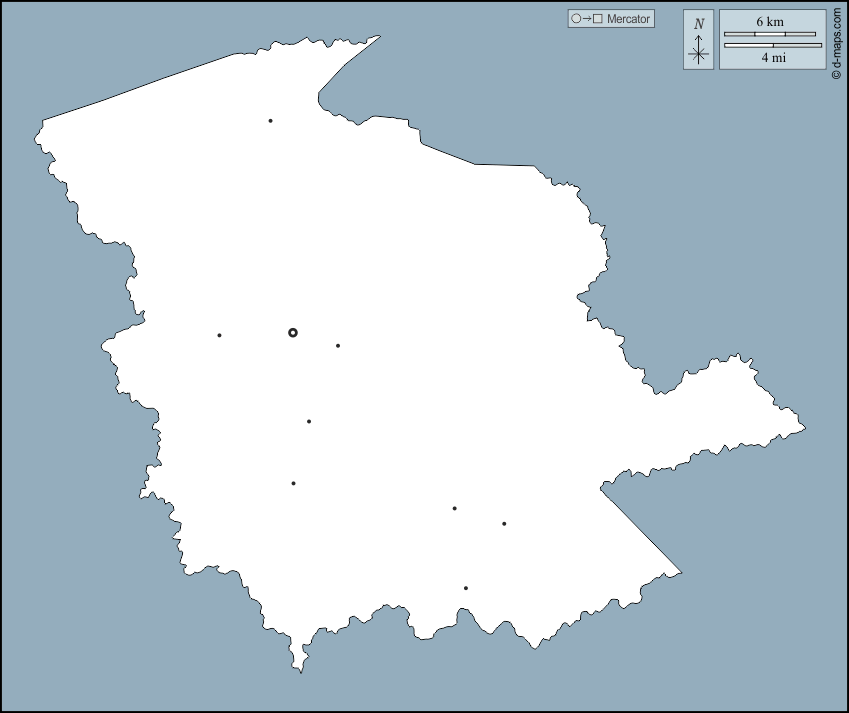
Task: Click the square symbol in the Mercator box
Action: 597,19
